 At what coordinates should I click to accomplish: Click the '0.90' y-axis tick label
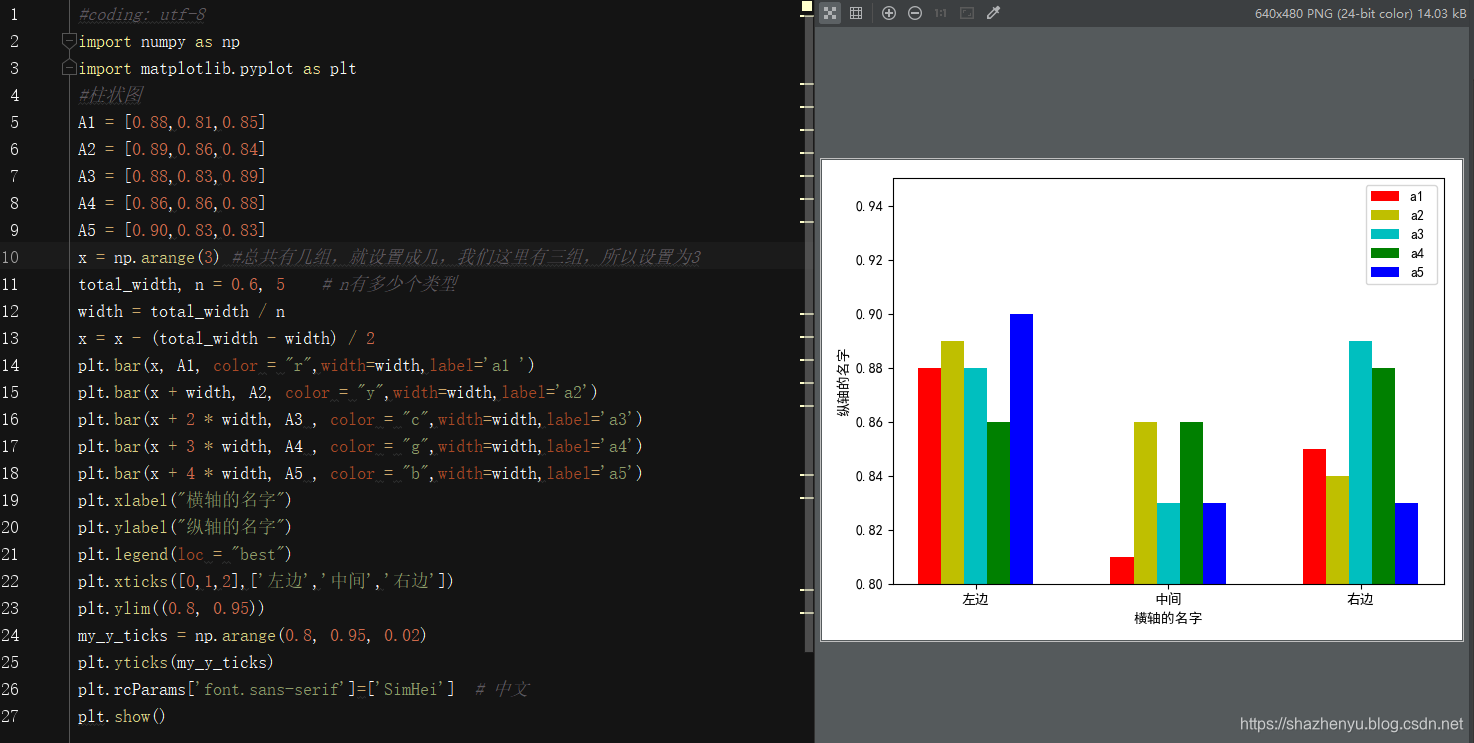(868, 315)
